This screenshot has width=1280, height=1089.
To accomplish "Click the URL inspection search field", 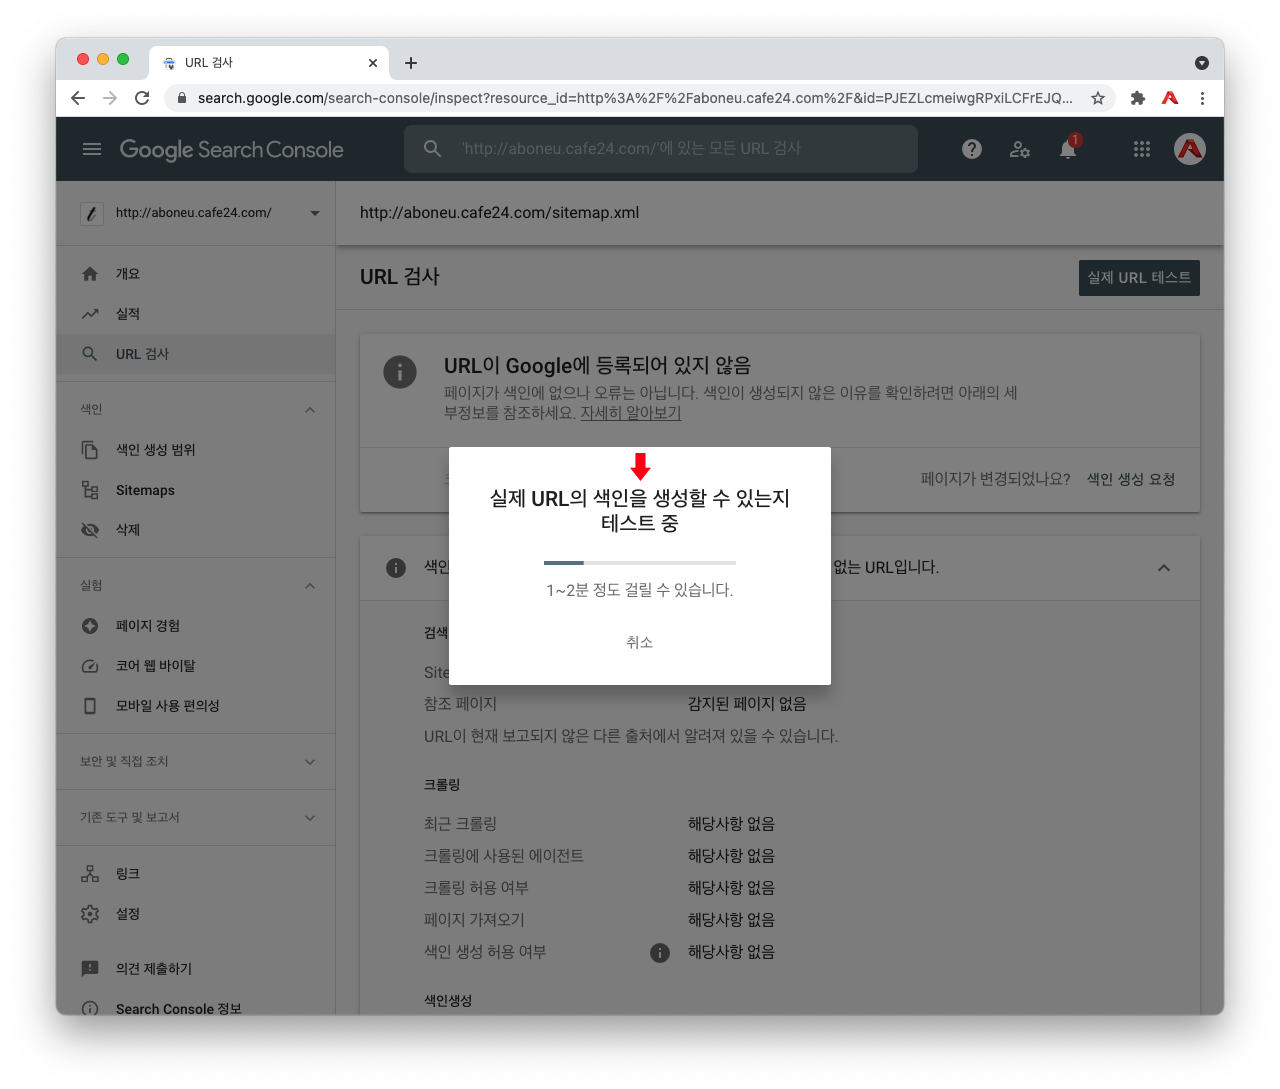I will (660, 149).
